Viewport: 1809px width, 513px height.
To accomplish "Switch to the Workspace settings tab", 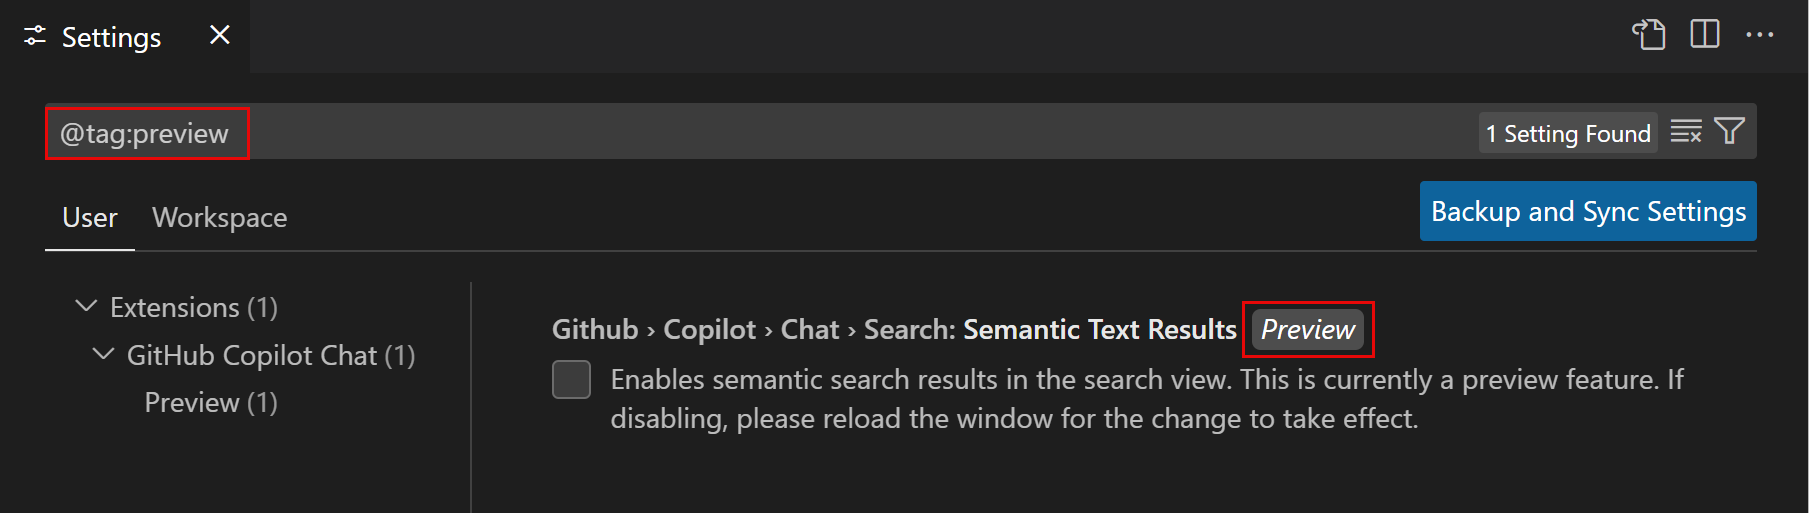I will (x=219, y=217).
